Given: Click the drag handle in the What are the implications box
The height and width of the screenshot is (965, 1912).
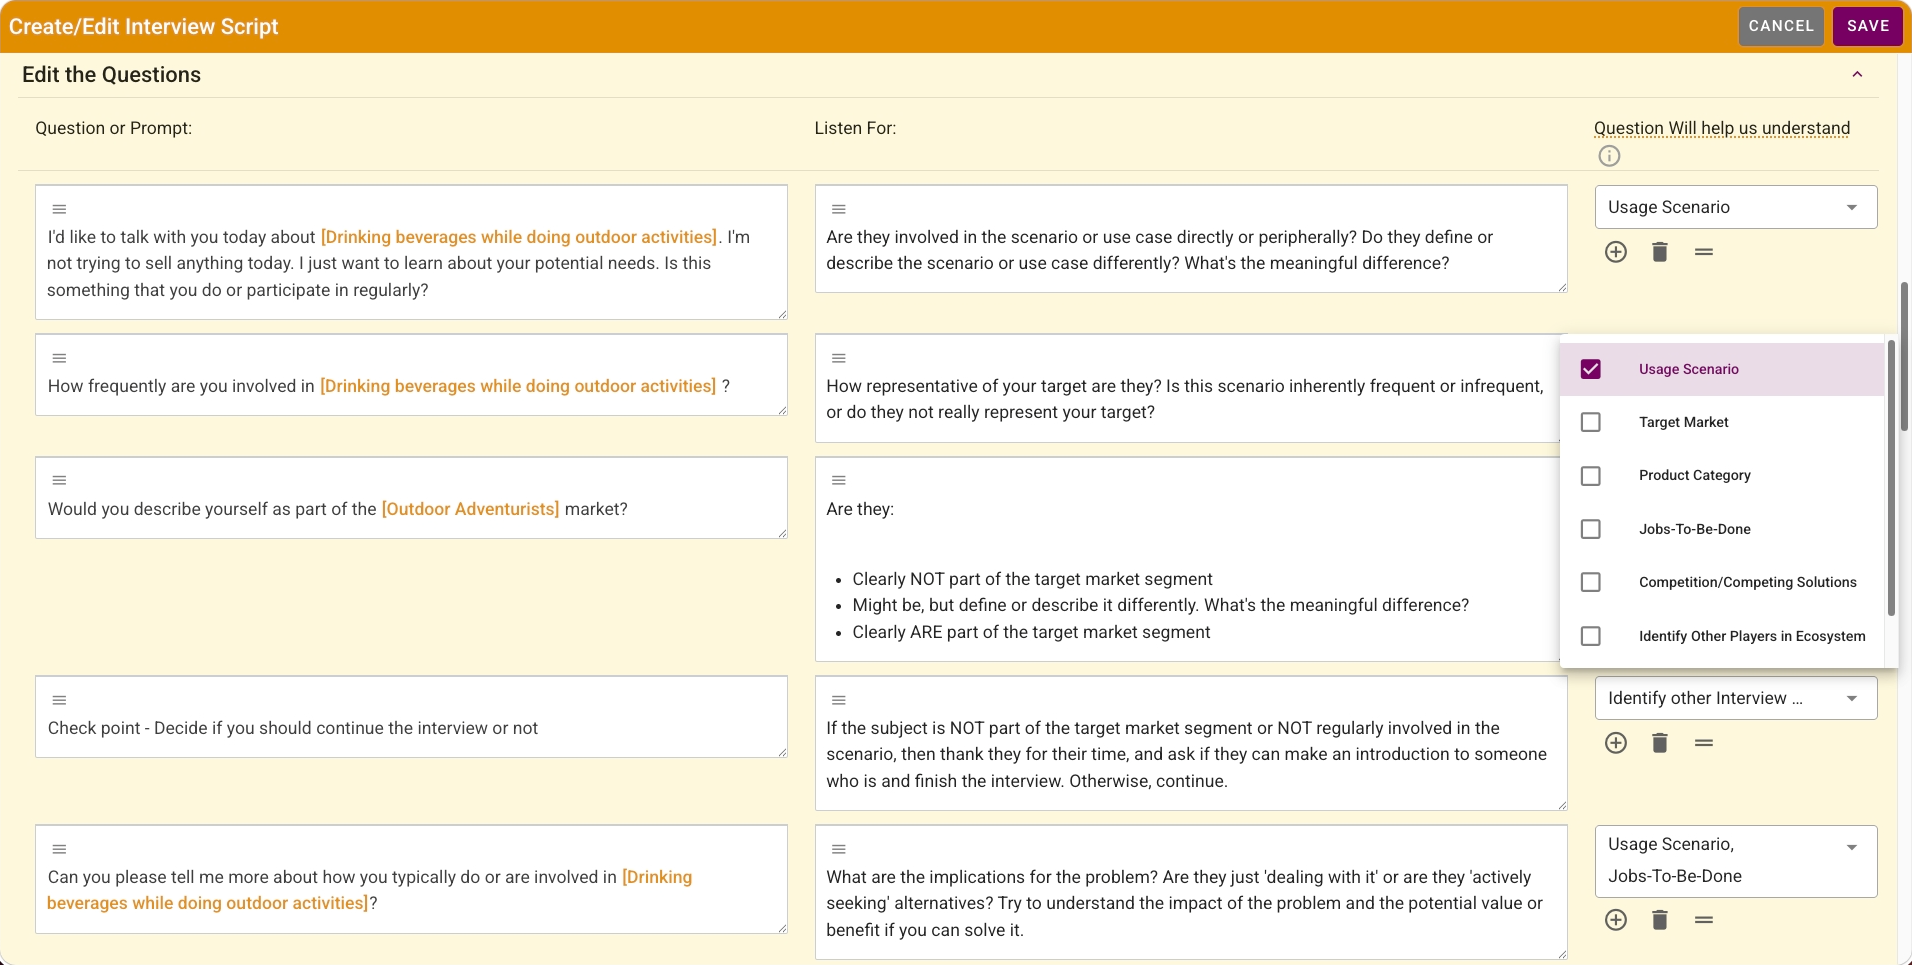Looking at the screenshot, I should point(839,849).
